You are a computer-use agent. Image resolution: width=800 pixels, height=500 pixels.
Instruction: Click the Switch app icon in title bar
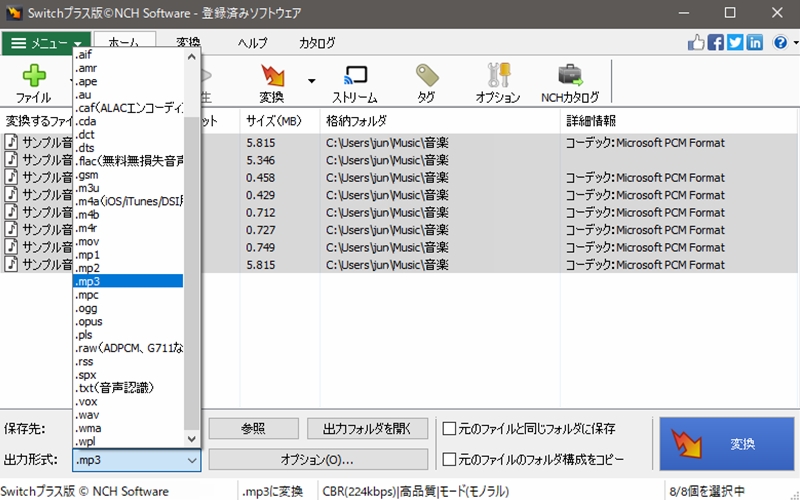pos(14,12)
